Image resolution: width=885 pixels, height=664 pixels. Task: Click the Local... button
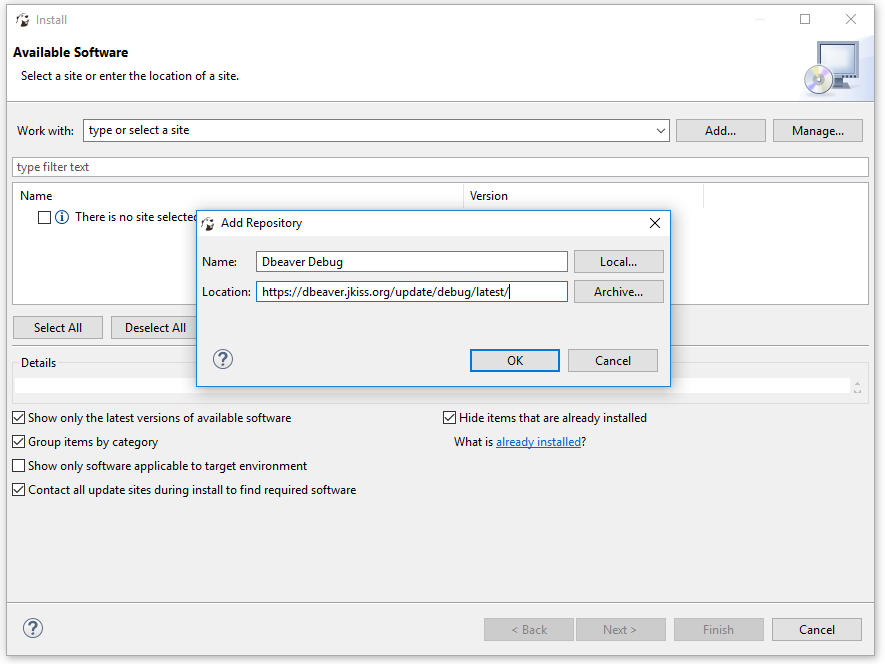click(x=619, y=262)
